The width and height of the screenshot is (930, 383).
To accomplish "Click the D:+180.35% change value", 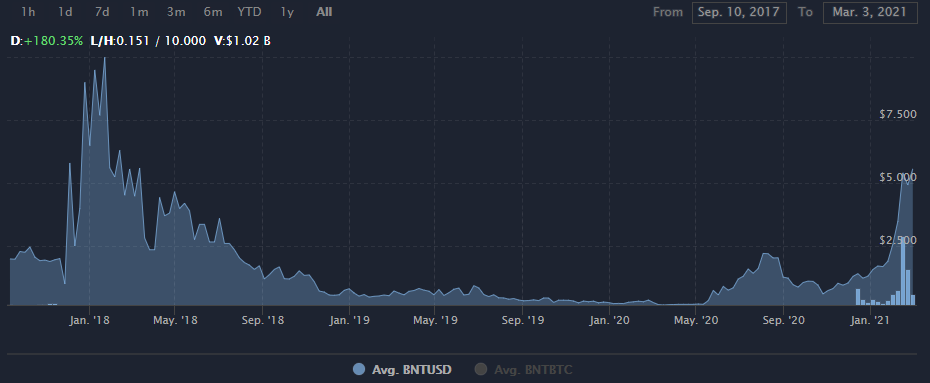I will pyautogui.click(x=47, y=41).
